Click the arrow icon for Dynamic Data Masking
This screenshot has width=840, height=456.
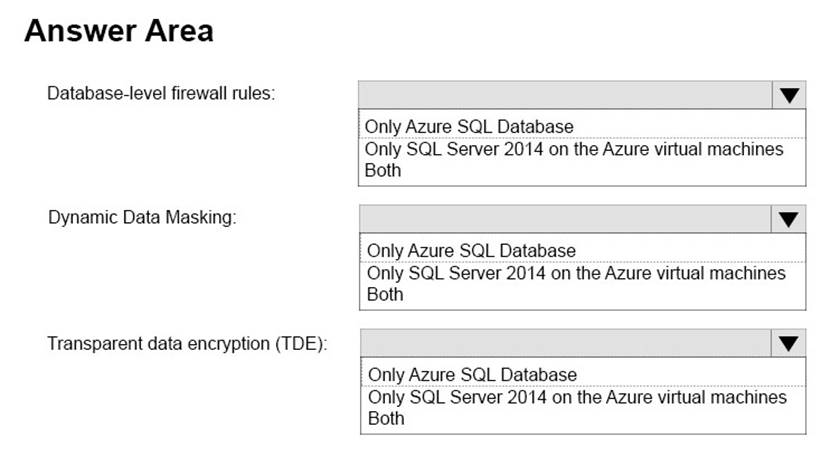788,219
